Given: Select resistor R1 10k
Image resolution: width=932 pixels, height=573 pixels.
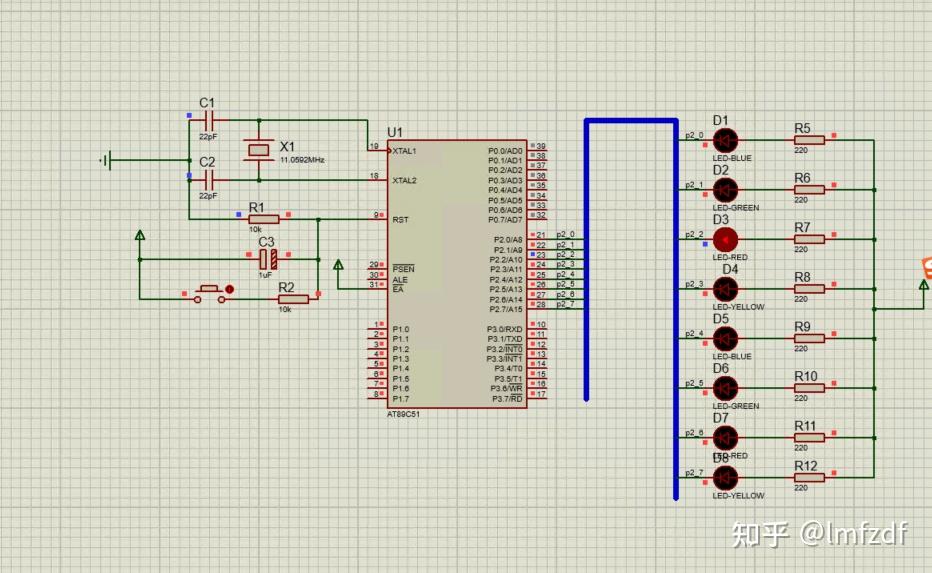Looking at the screenshot, I should pyautogui.click(x=264, y=219).
